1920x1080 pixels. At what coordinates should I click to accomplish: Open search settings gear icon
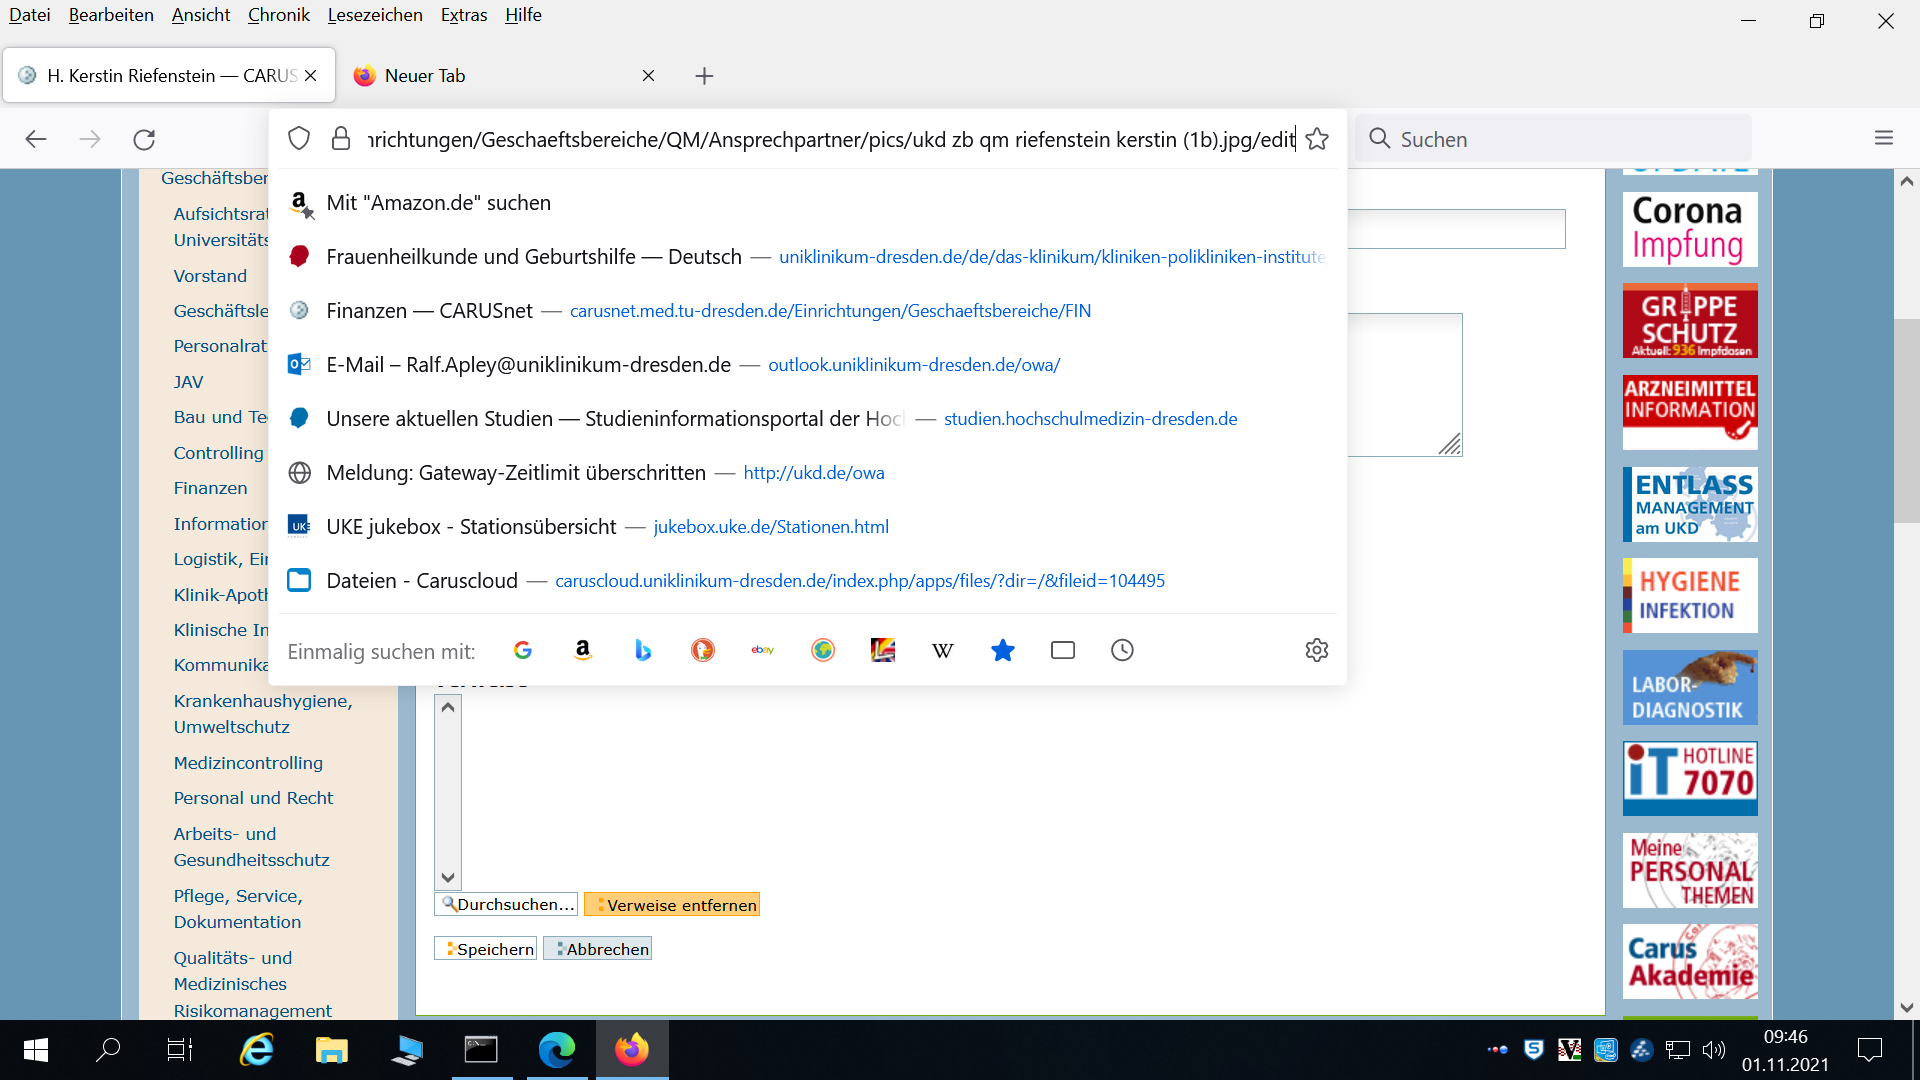1317,651
